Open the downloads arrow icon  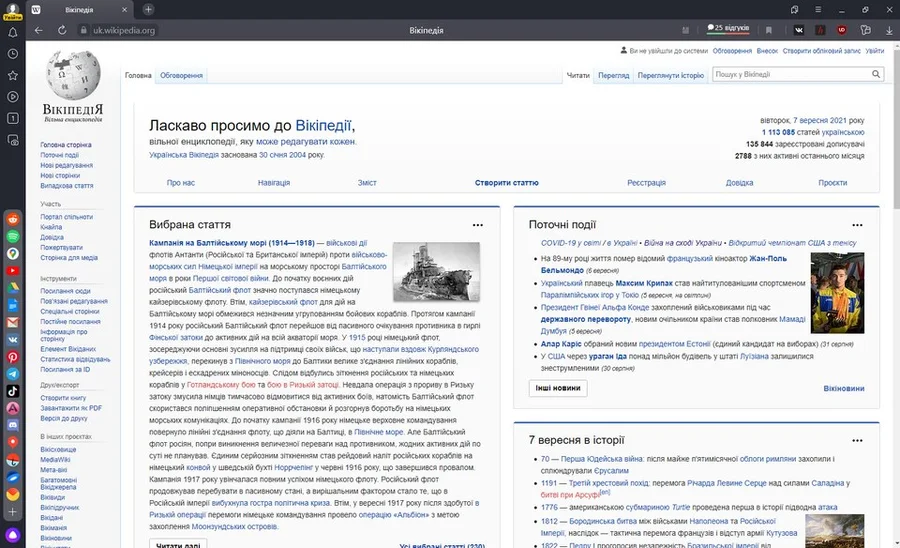[889, 30]
